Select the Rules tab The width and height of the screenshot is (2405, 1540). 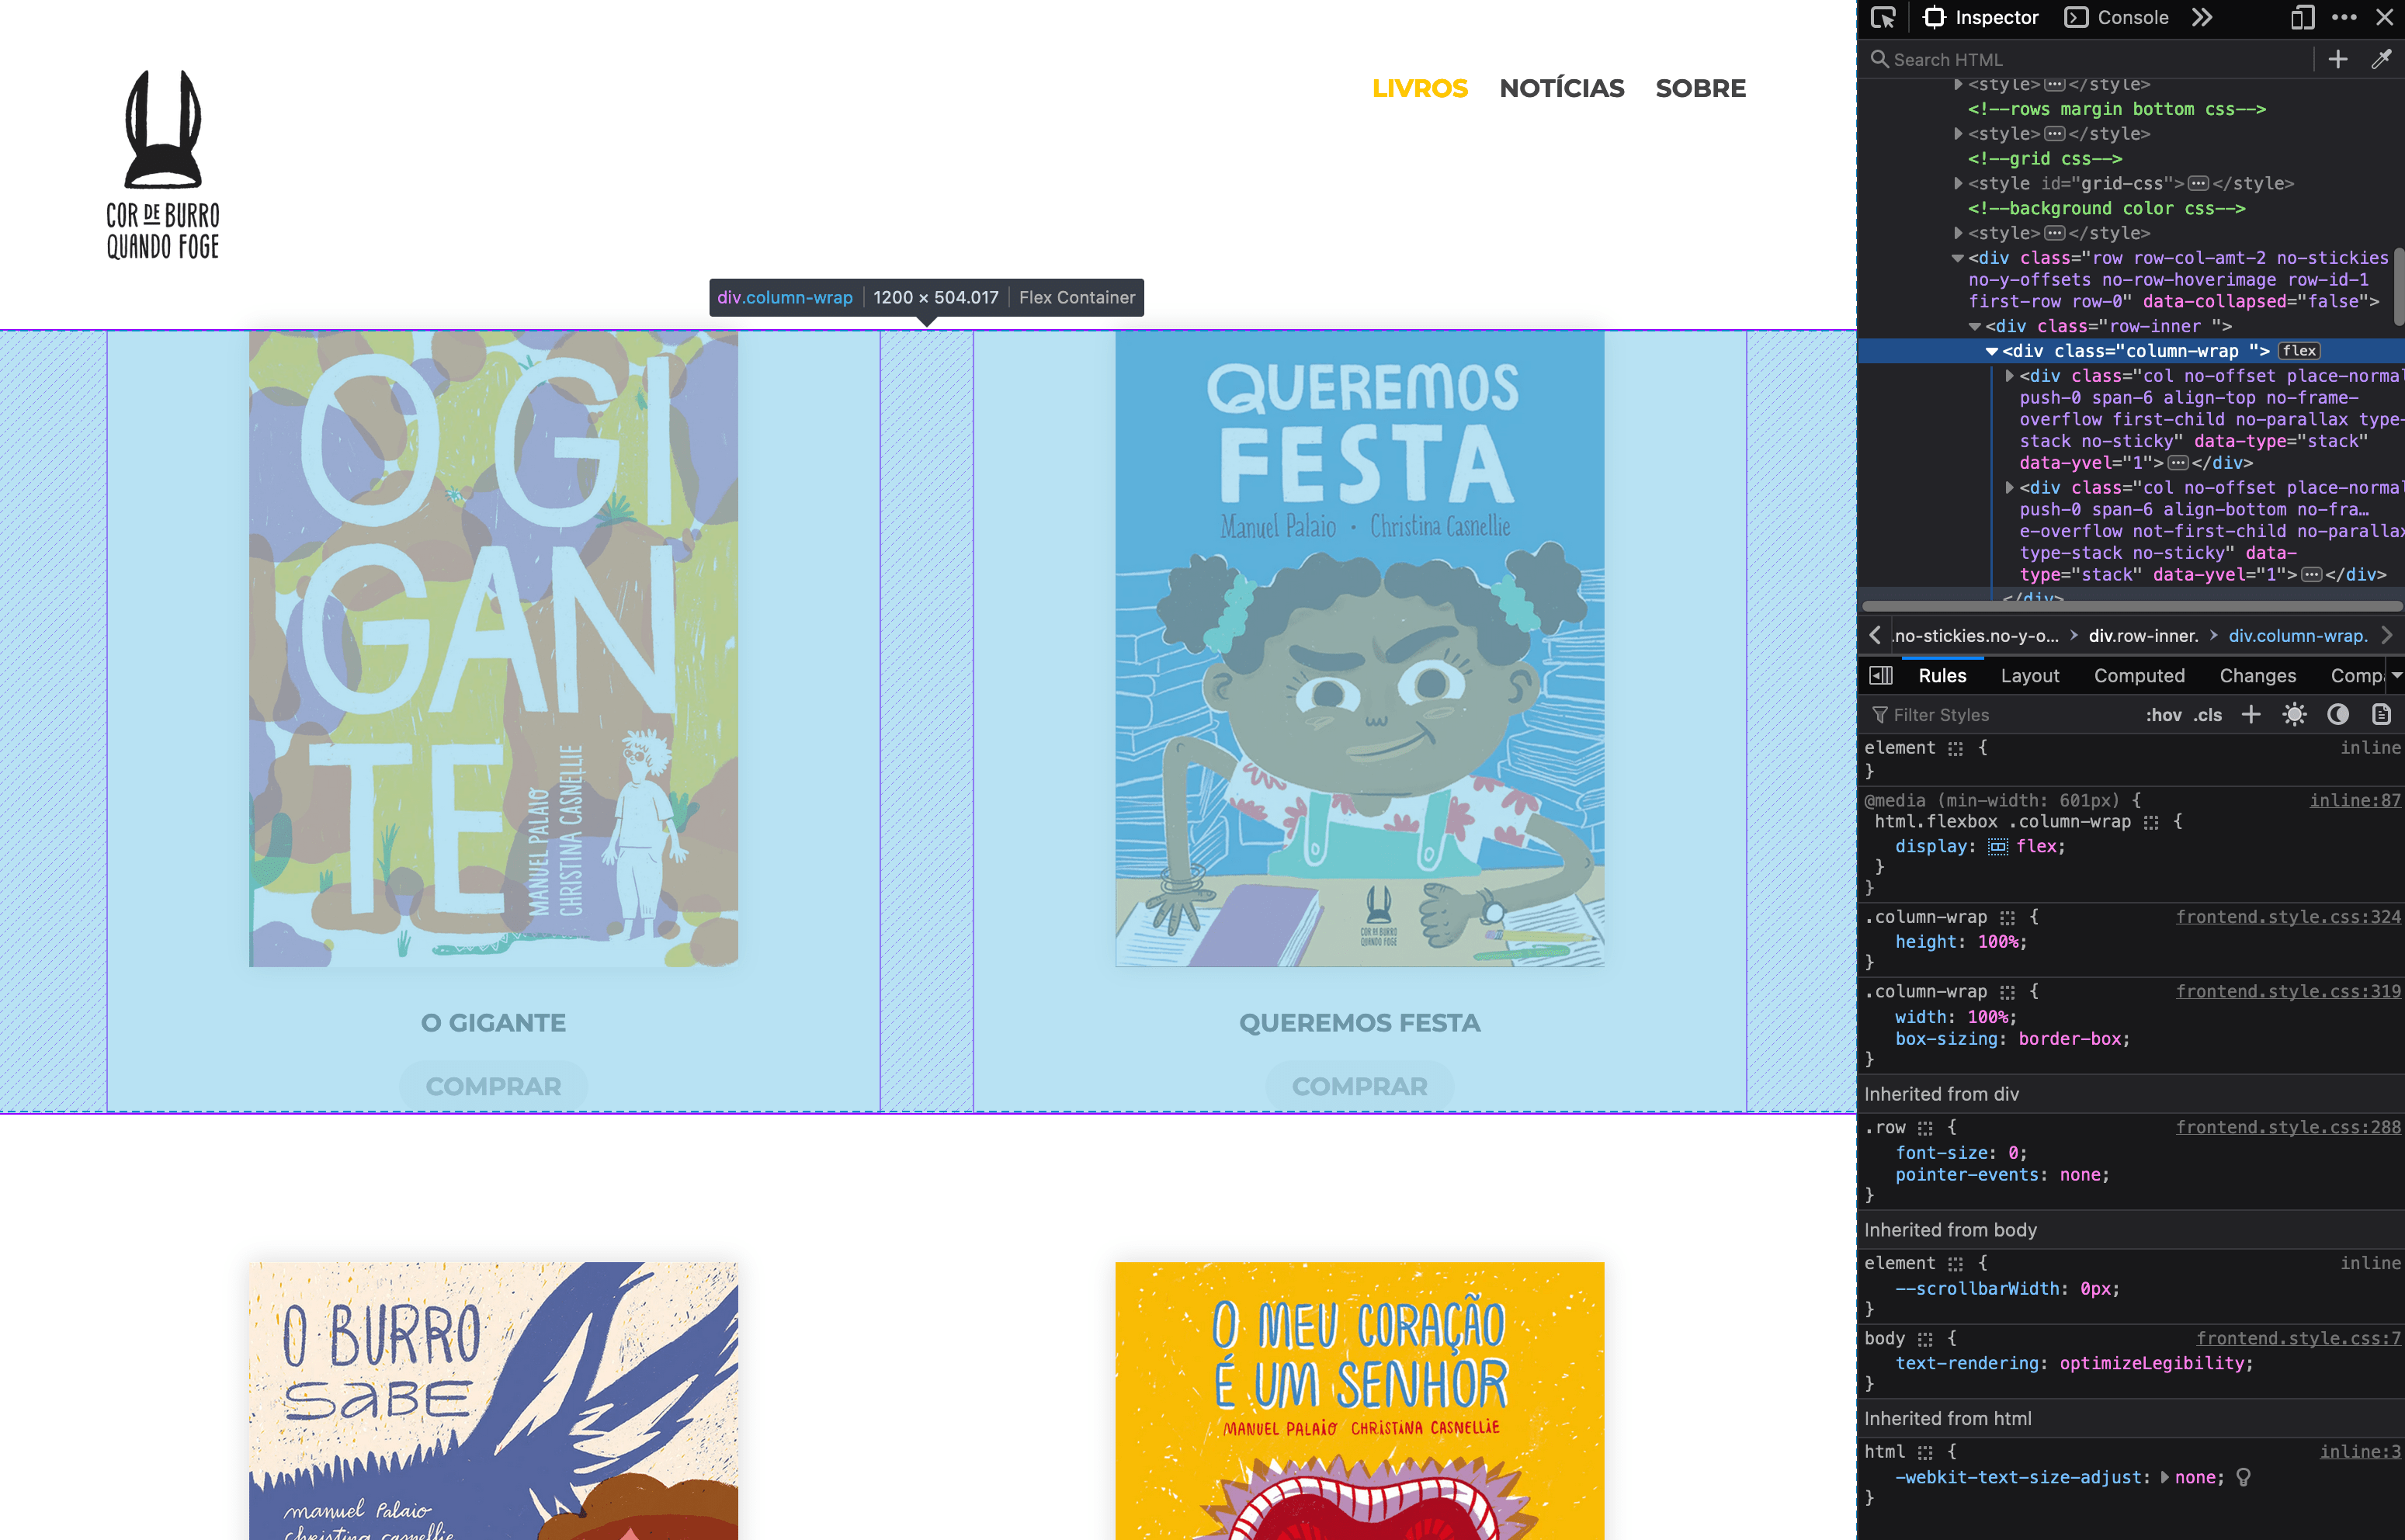click(x=1942, y=675)
